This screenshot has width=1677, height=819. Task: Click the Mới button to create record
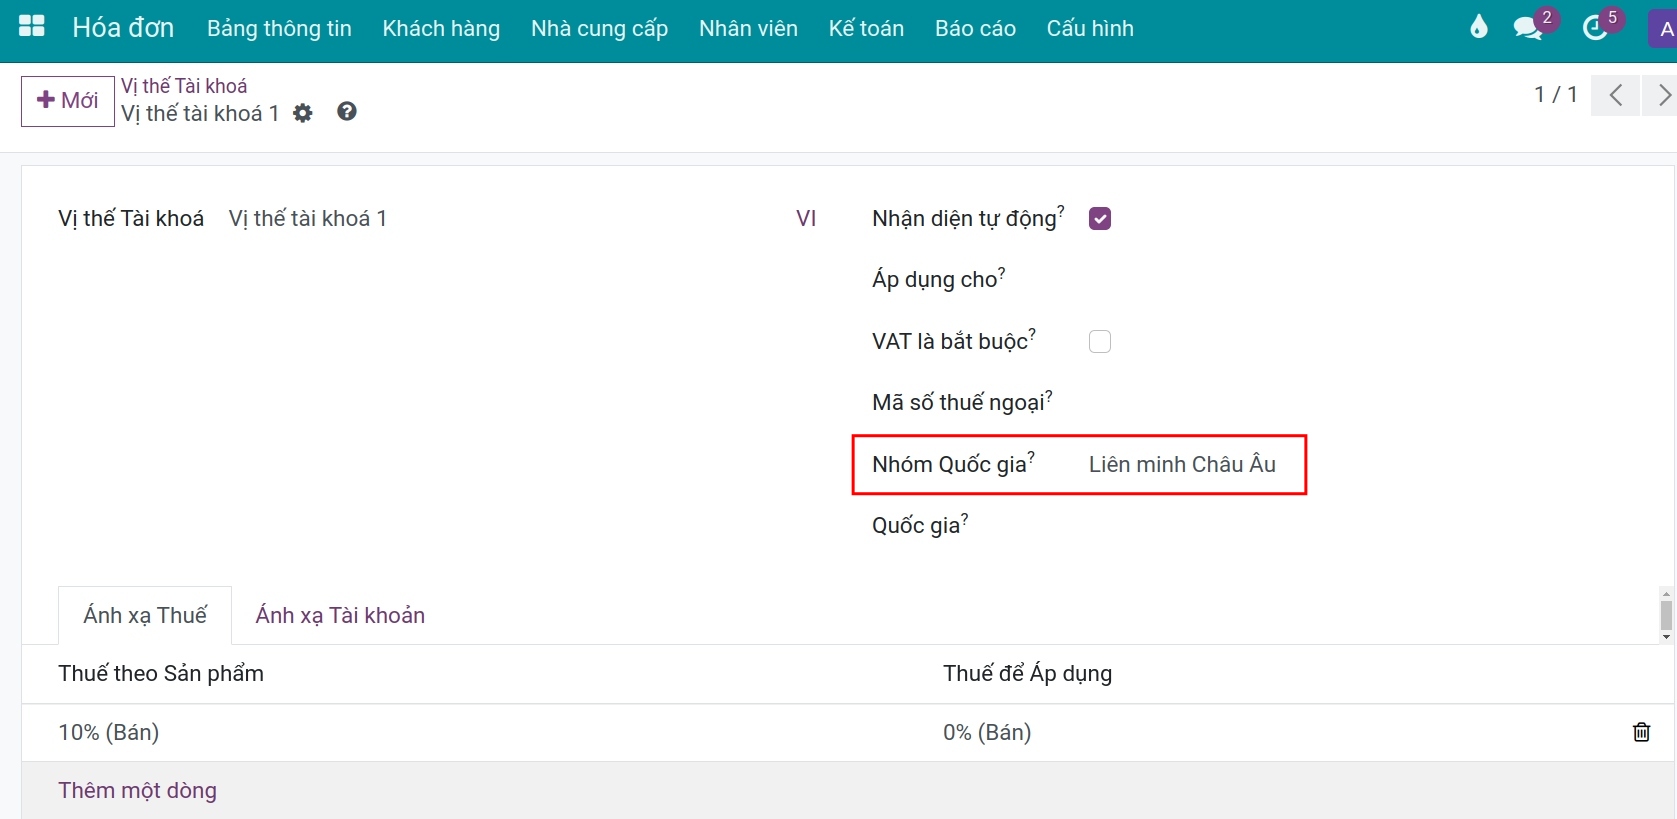67,100
